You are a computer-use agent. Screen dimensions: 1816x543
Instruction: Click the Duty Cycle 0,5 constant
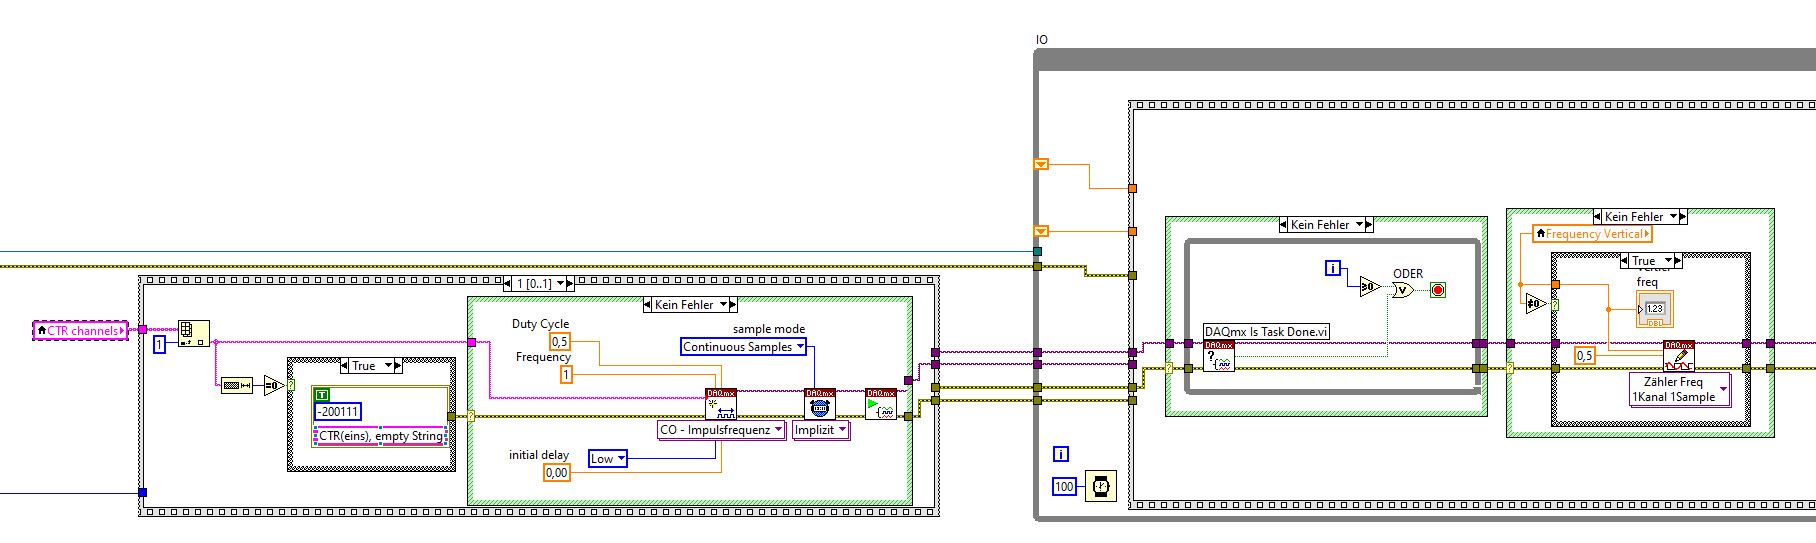point(560,342)
